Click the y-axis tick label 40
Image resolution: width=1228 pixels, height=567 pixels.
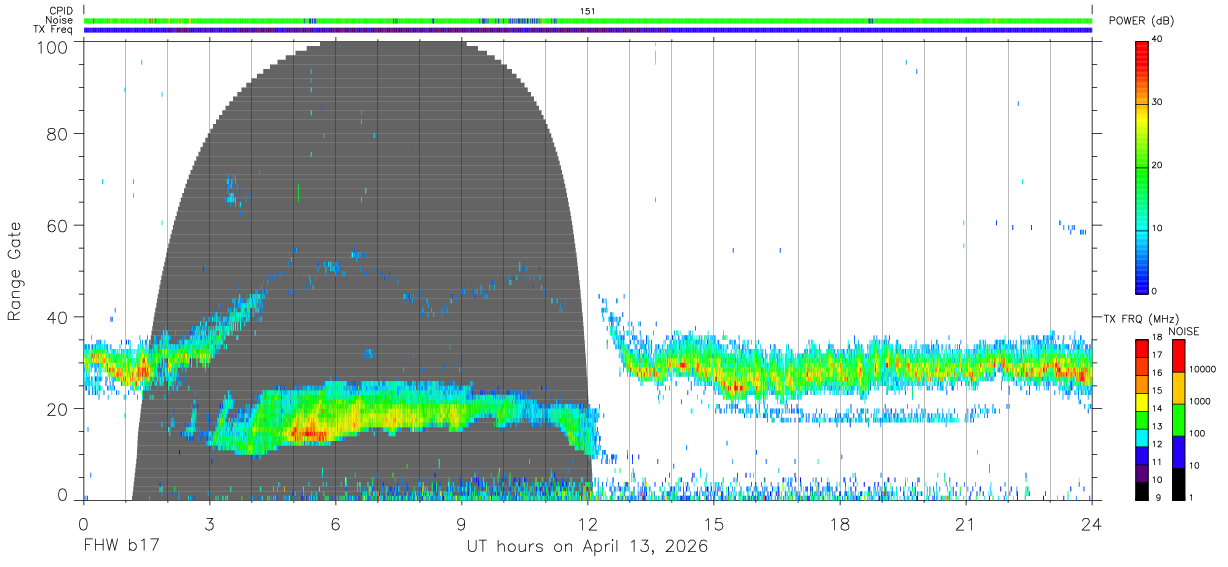(x=56, y=317)
